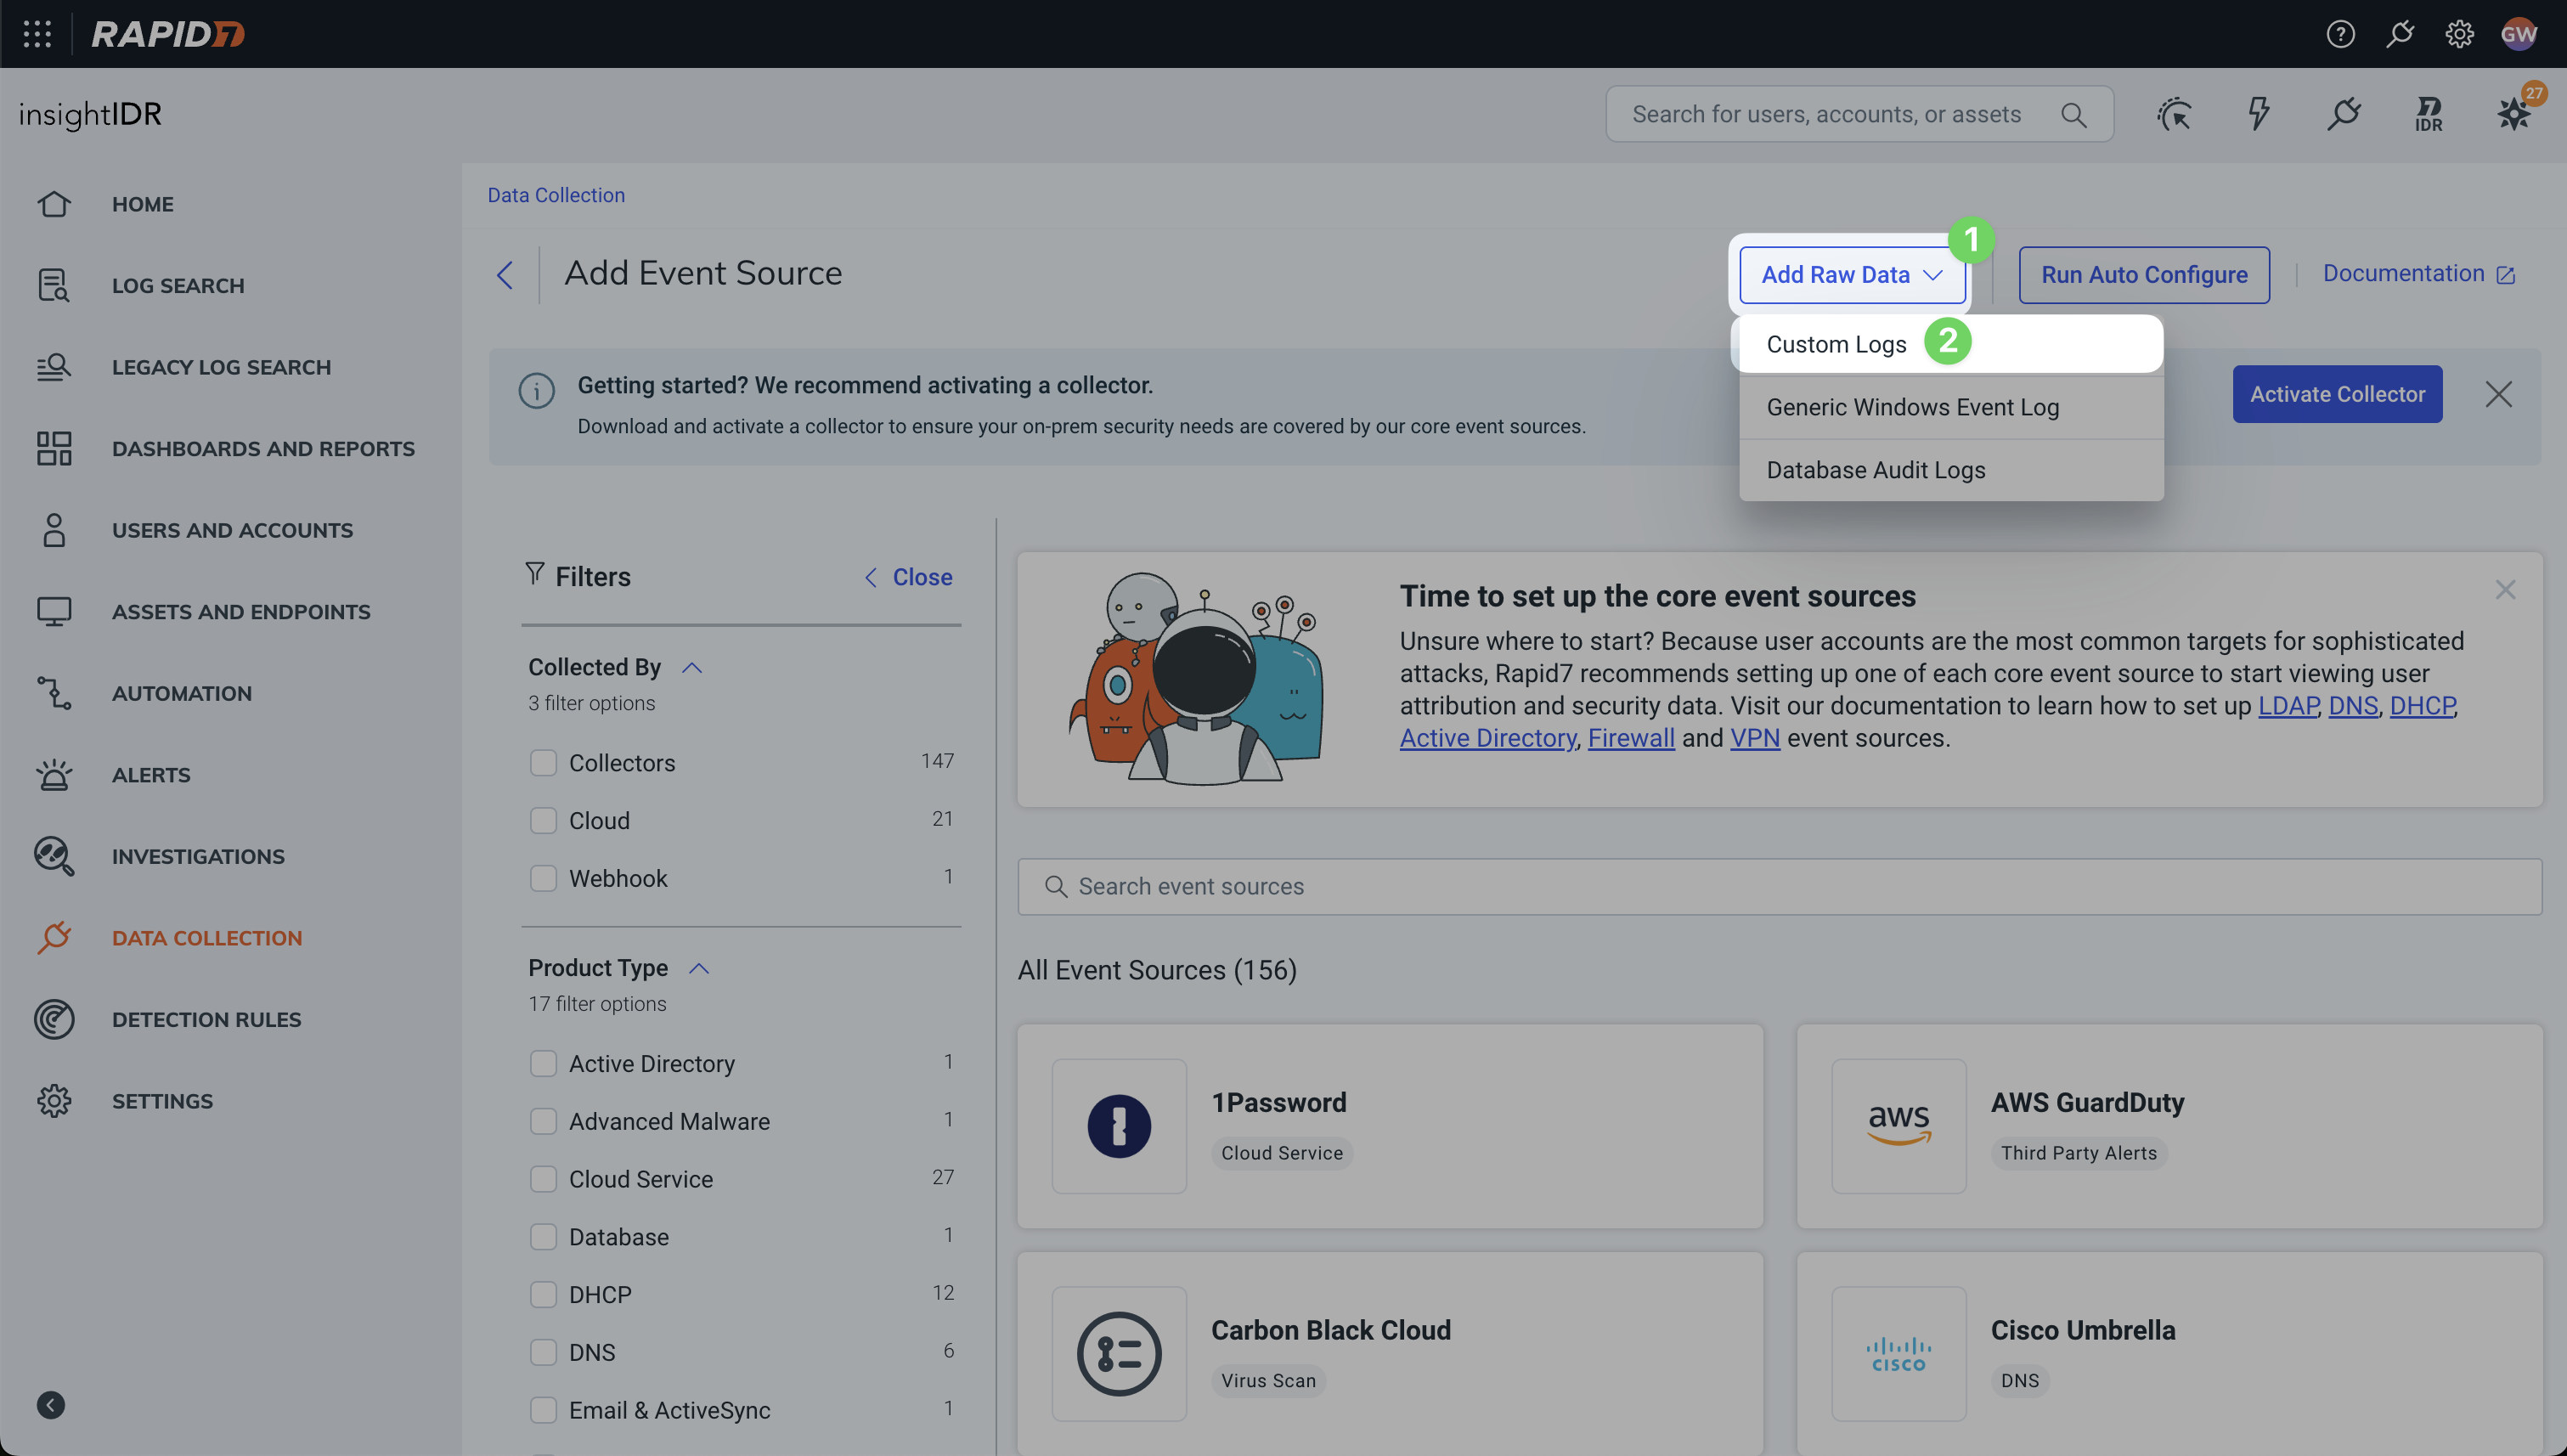Open Log Search in sidebar
Screen dimensions: 2567x1456
178,285
